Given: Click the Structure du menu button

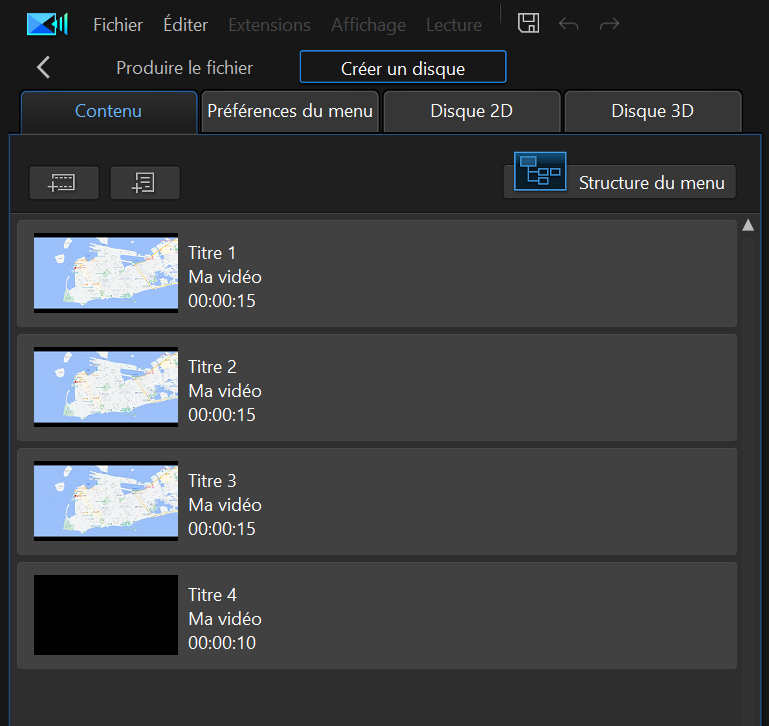Looking at the screenshot, I should 620,182.
